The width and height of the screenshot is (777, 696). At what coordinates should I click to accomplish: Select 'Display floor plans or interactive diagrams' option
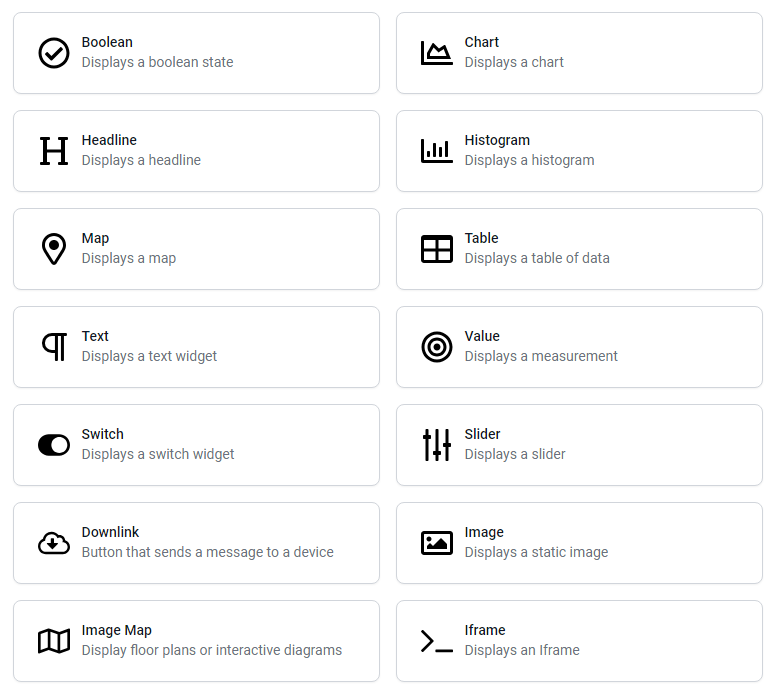click(x=211, y=650)
